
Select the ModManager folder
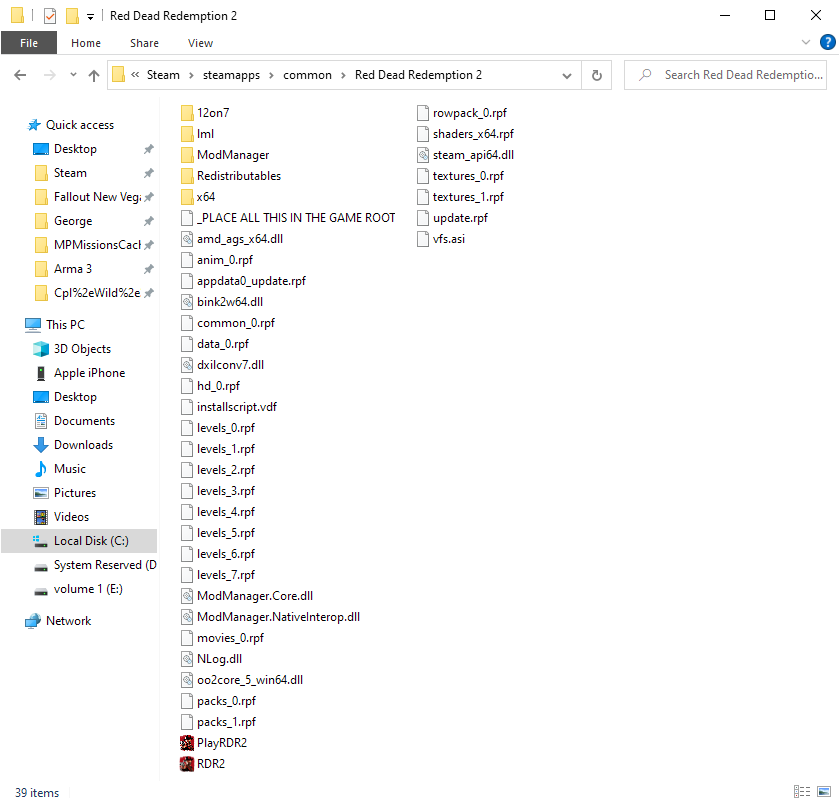(x=232, y=155)
